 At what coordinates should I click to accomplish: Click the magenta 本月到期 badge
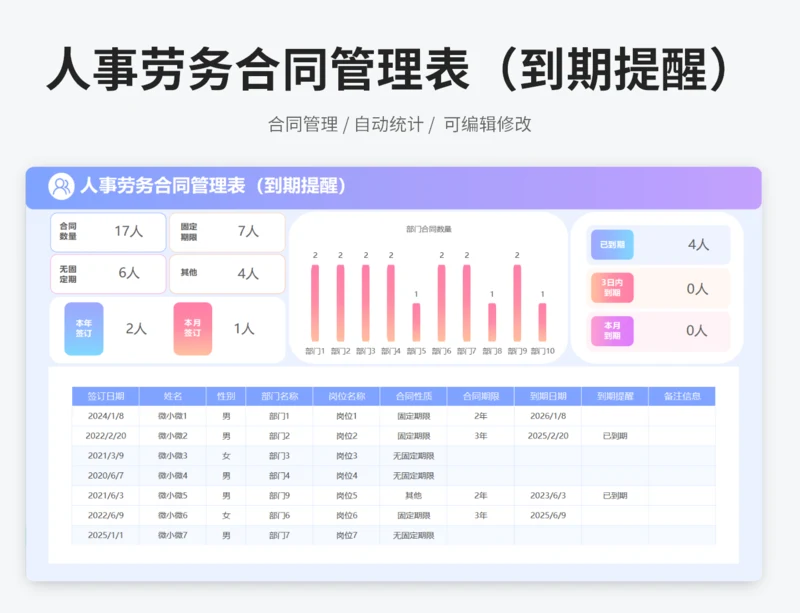click(612, 331)
